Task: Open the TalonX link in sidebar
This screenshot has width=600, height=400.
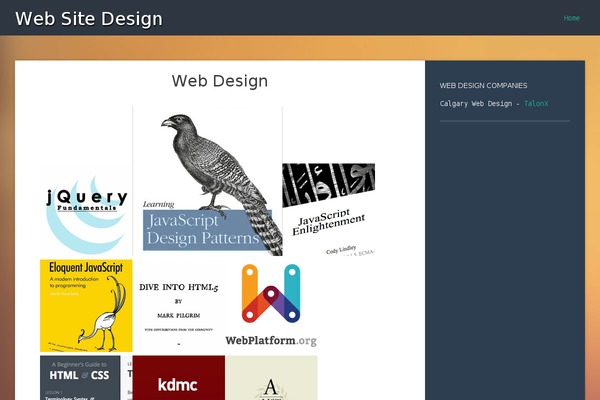Action: pyautogui.click(x=536, y=103)
